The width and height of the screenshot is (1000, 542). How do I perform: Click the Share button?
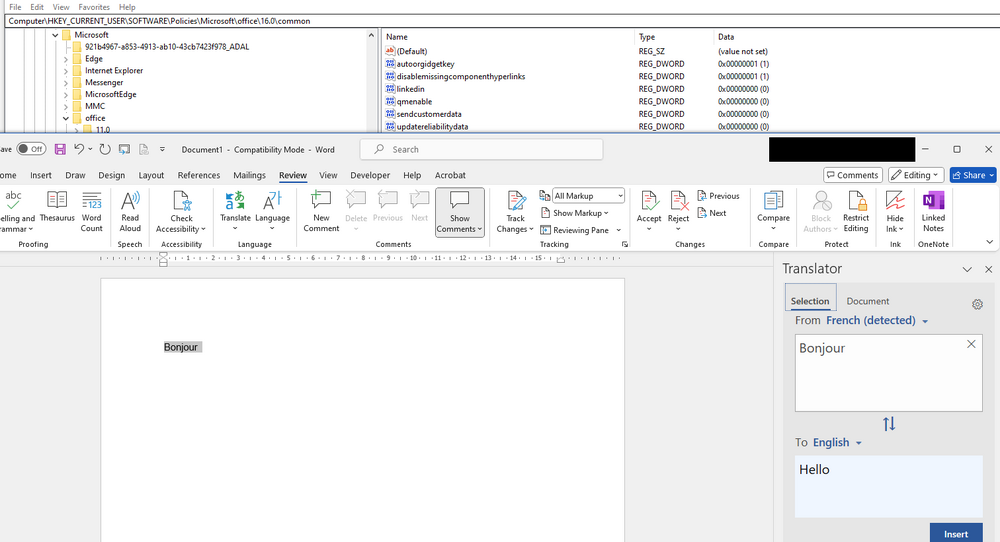(973, 175)
